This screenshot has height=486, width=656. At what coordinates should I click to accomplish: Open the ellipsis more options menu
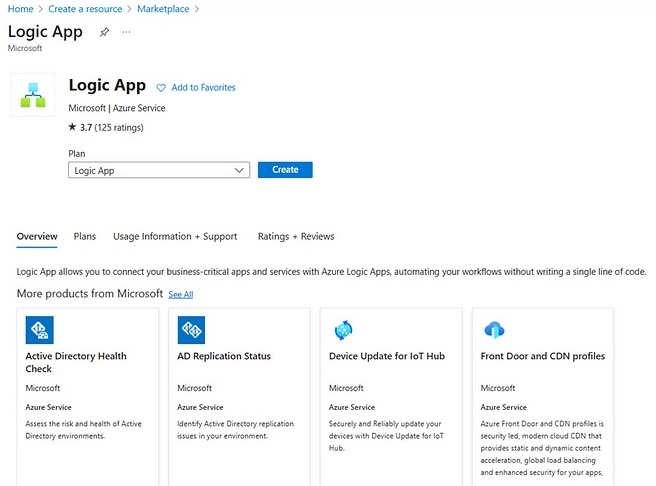[x=126, y=32]
